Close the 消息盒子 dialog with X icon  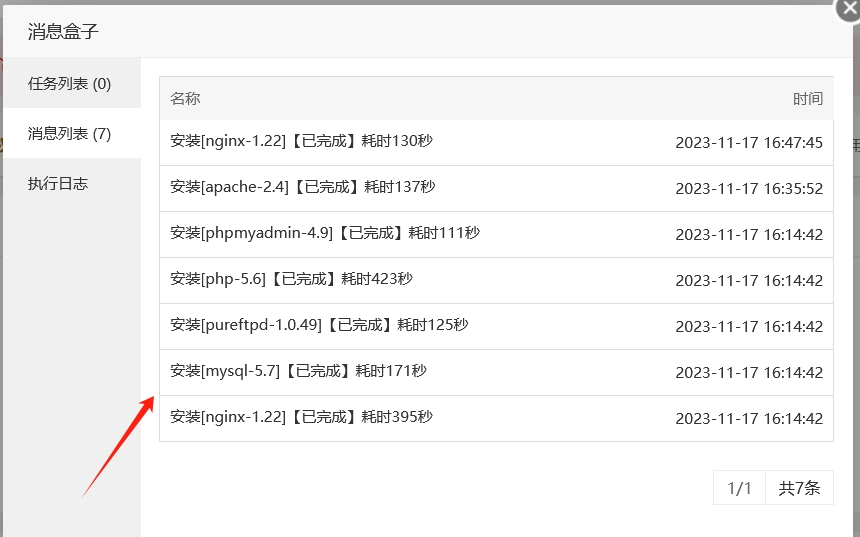pyautogui.click(x=849, y=8)
